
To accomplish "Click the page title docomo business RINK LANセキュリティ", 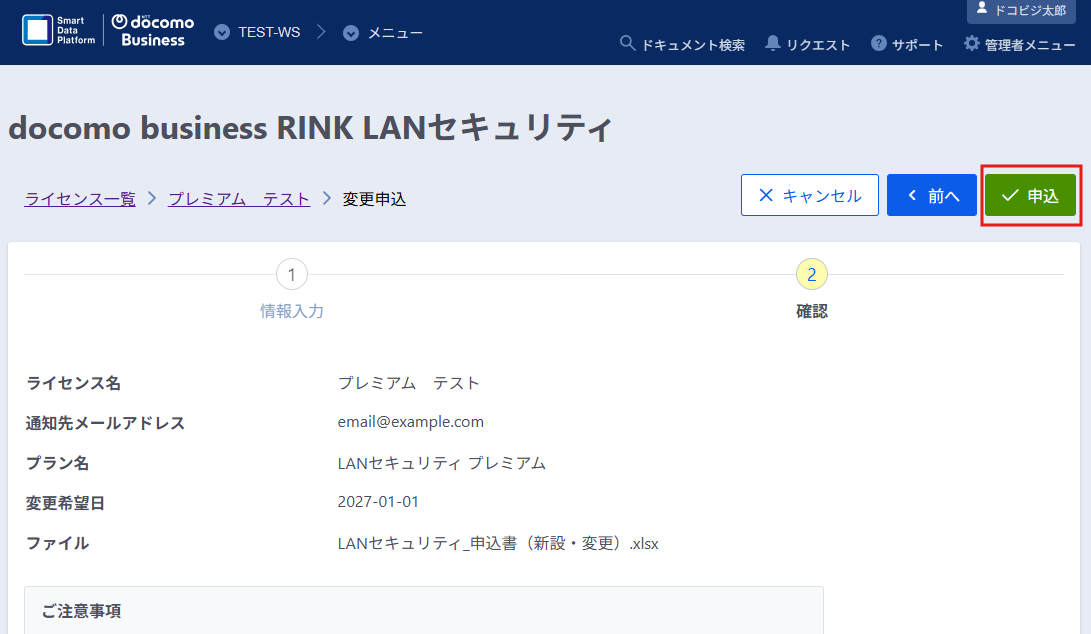I will [x=310, y=128].
